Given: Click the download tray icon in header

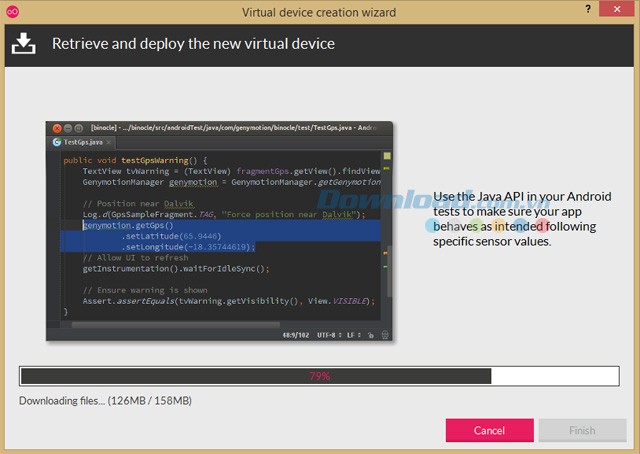Looking at the screenshot, I should (x=24, y=44).
